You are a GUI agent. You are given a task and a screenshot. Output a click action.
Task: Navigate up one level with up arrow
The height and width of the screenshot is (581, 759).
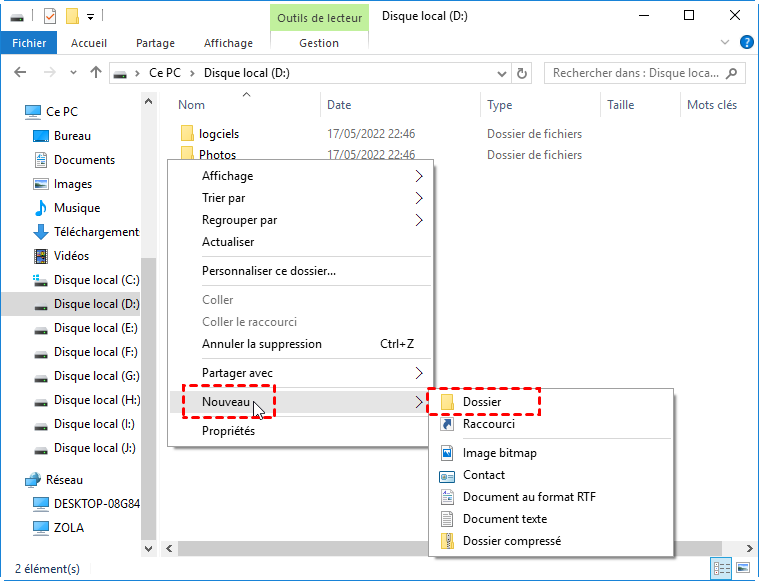tap(96, 73)
